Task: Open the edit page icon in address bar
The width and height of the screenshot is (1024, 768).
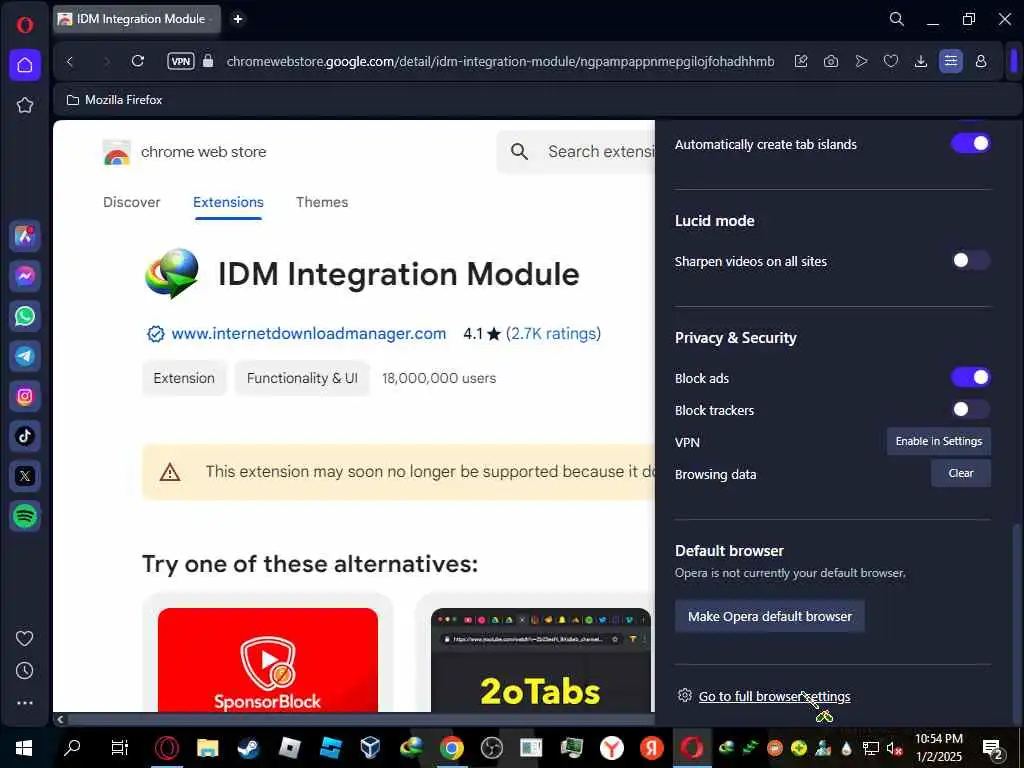Action: coord(801,61)
